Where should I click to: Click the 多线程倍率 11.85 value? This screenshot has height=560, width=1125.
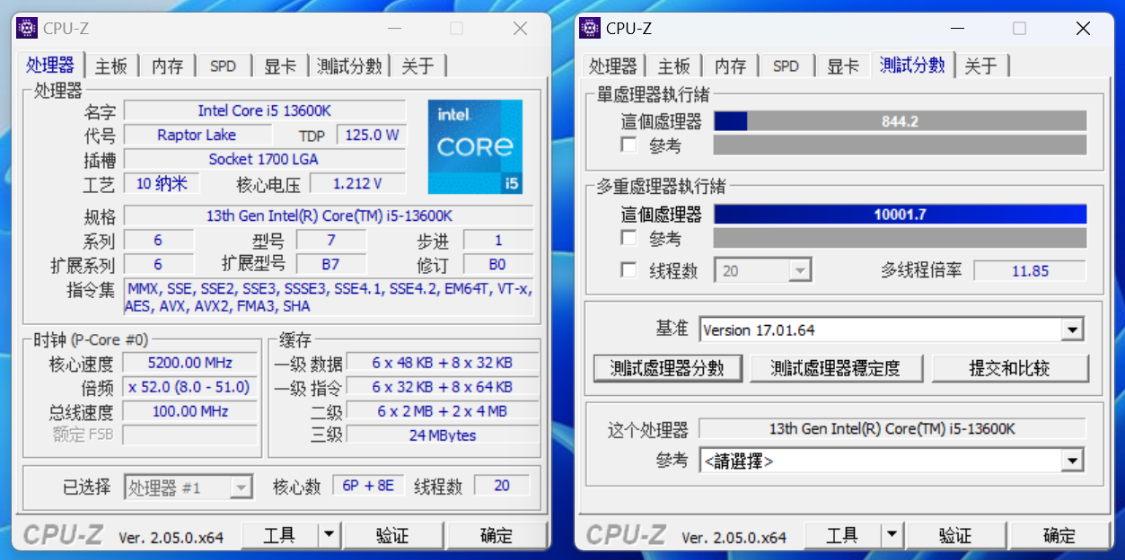click(1030, 271)
